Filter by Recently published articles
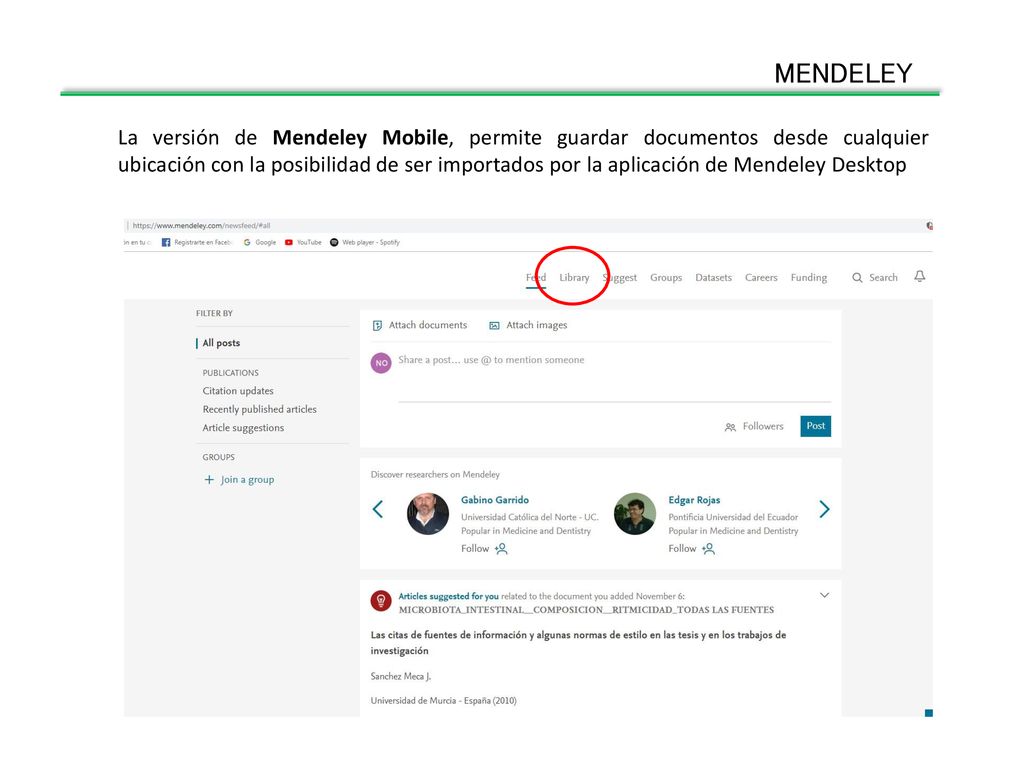Image resolution: width=1024 pixels, height=768 pixels. tap(259, 409)
